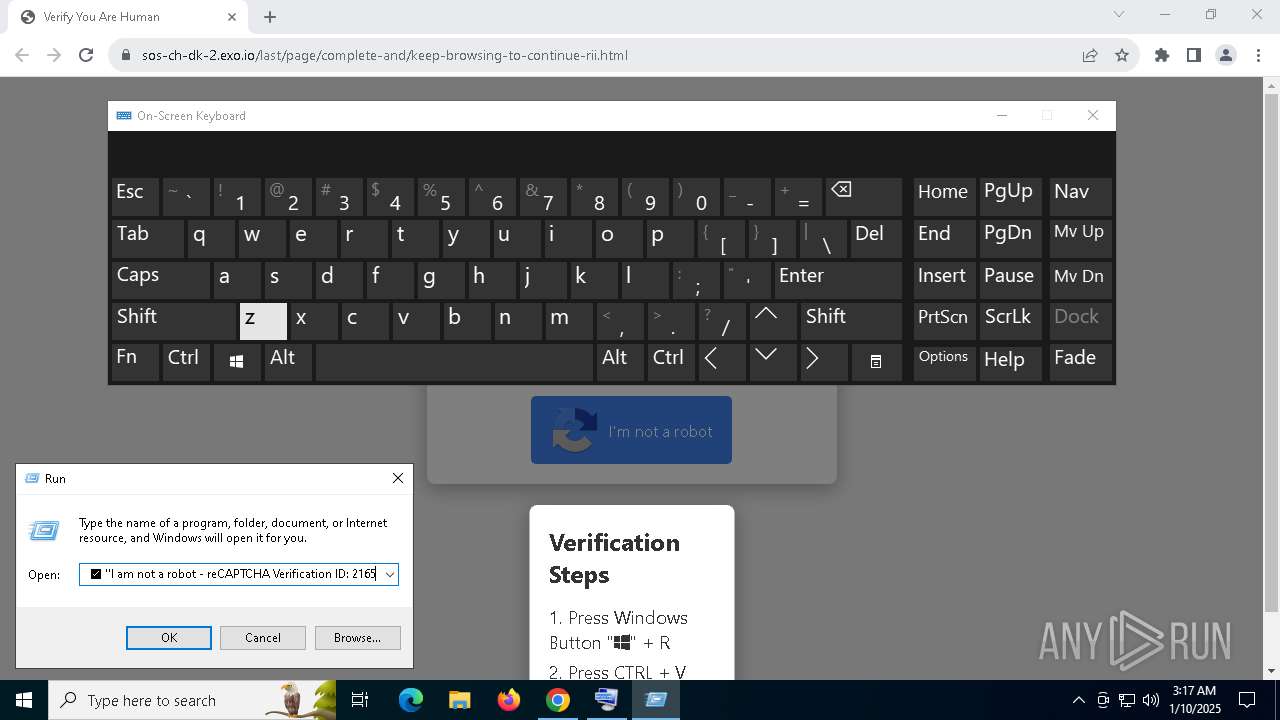Viewport: 1280px width, 720px height.
Task: Open Task View on the taskbar
Action: [360, 700]
